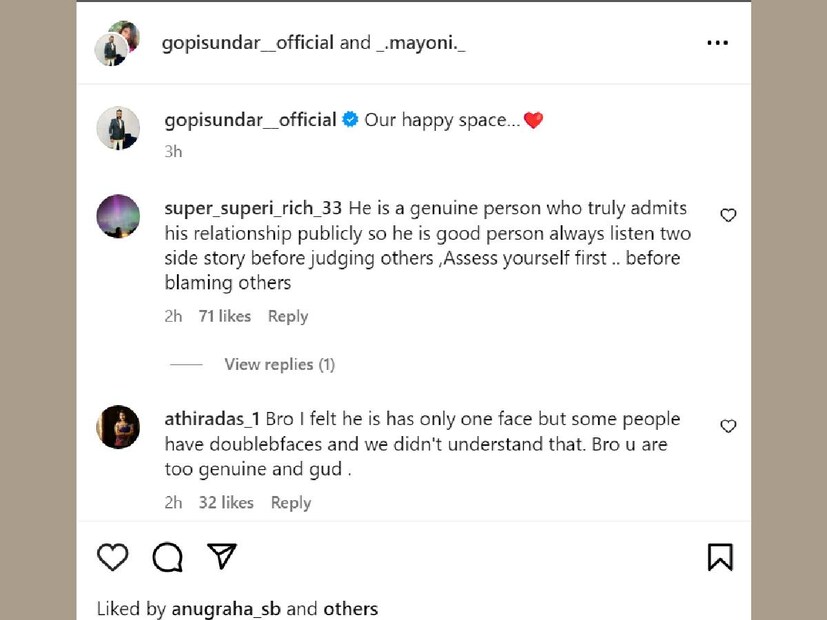View 71 likes on first comment
Image resolution: width=827 pixels, height=620 pixels.
click(x=224, y=316)
